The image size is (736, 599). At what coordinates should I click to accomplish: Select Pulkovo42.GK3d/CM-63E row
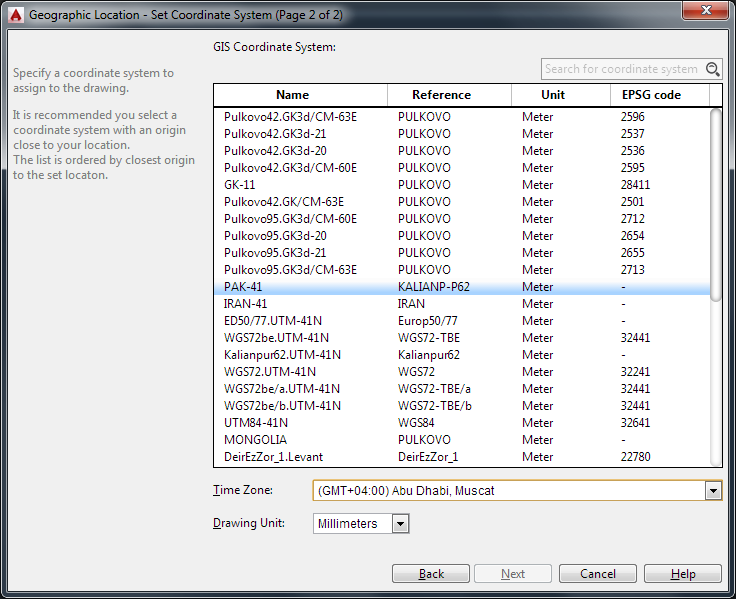pos(462,117)
